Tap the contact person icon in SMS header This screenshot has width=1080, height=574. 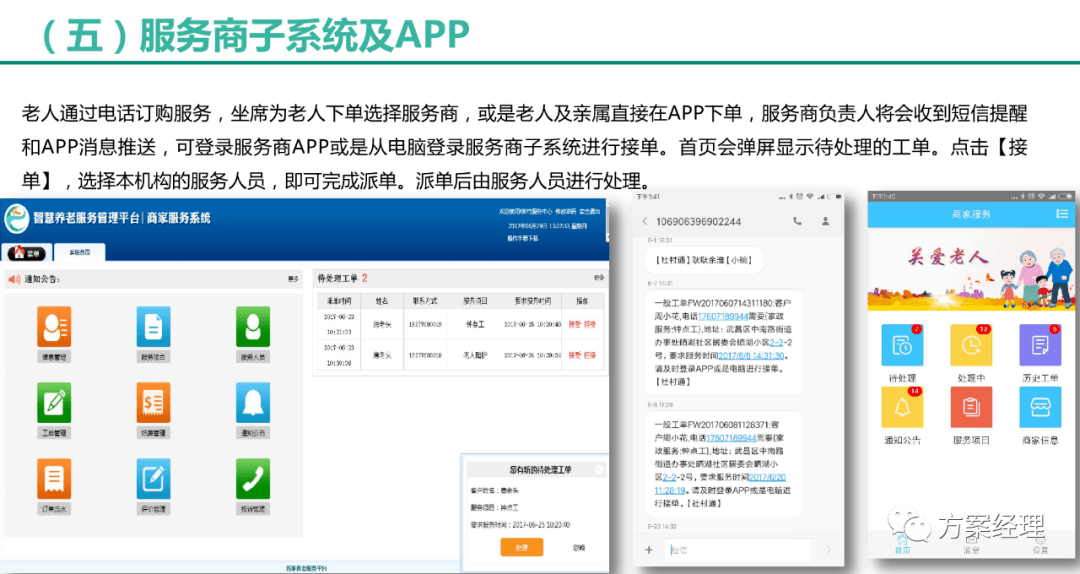coord(825,220)
